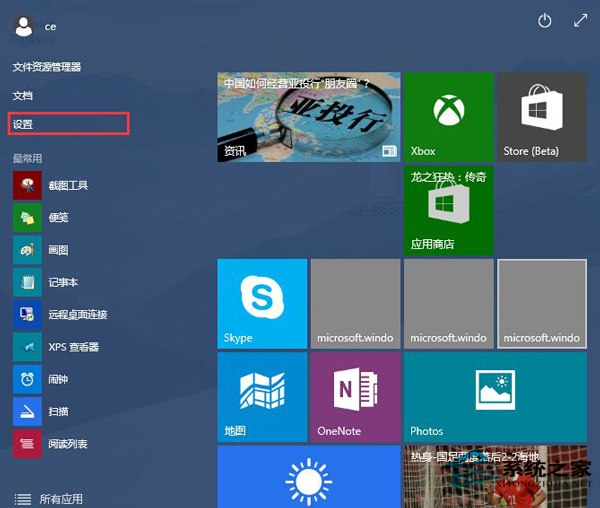Click the 记事本 text label
This screenshot has height=508, width=600.
pyautogui.click(x=63, y=282)
